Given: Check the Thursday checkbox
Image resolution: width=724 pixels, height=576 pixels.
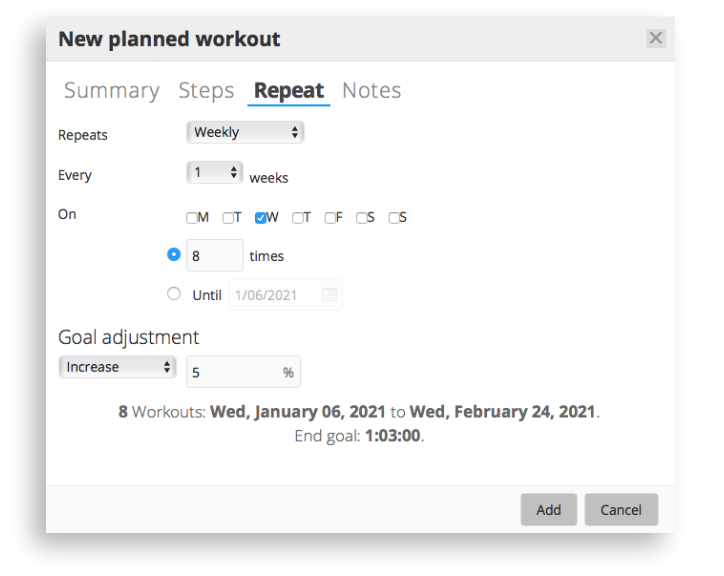Looking at the screenshot, I should point(298,218).
